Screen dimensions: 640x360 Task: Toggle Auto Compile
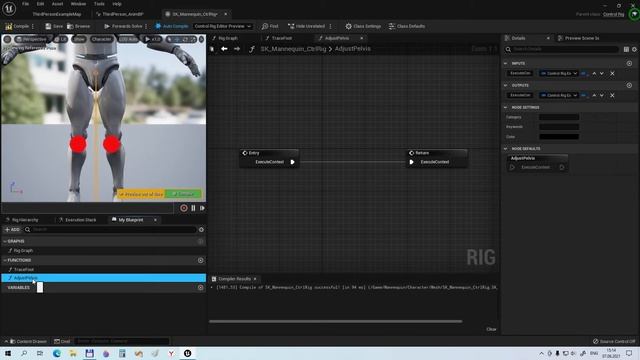tap(171, 26)
